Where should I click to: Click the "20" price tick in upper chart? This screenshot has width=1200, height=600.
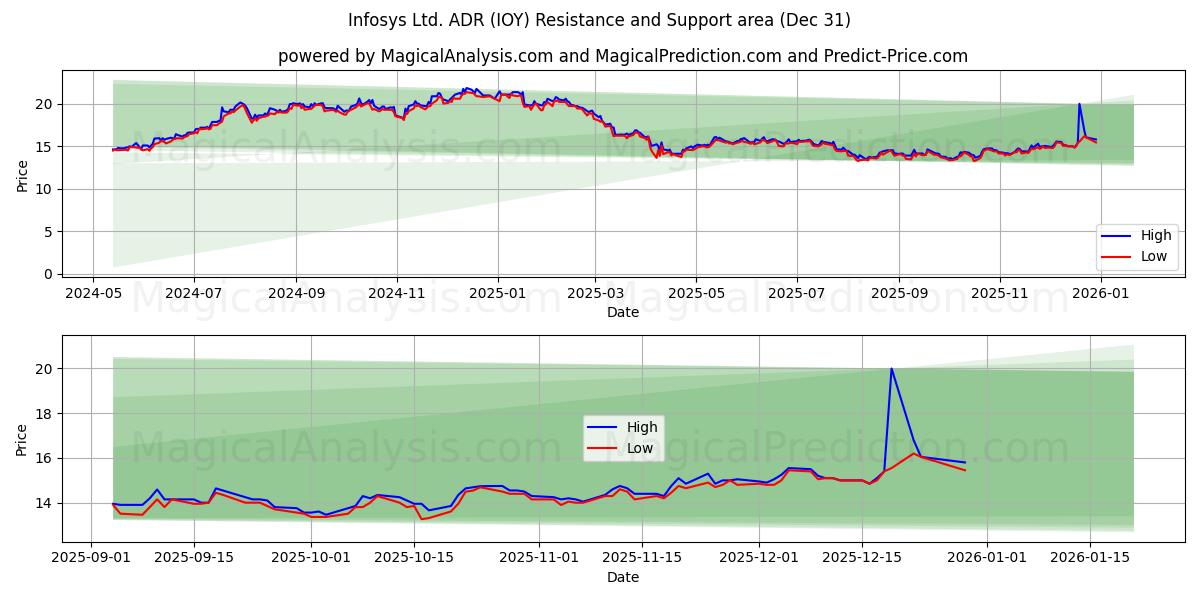(x=45, y=104)
